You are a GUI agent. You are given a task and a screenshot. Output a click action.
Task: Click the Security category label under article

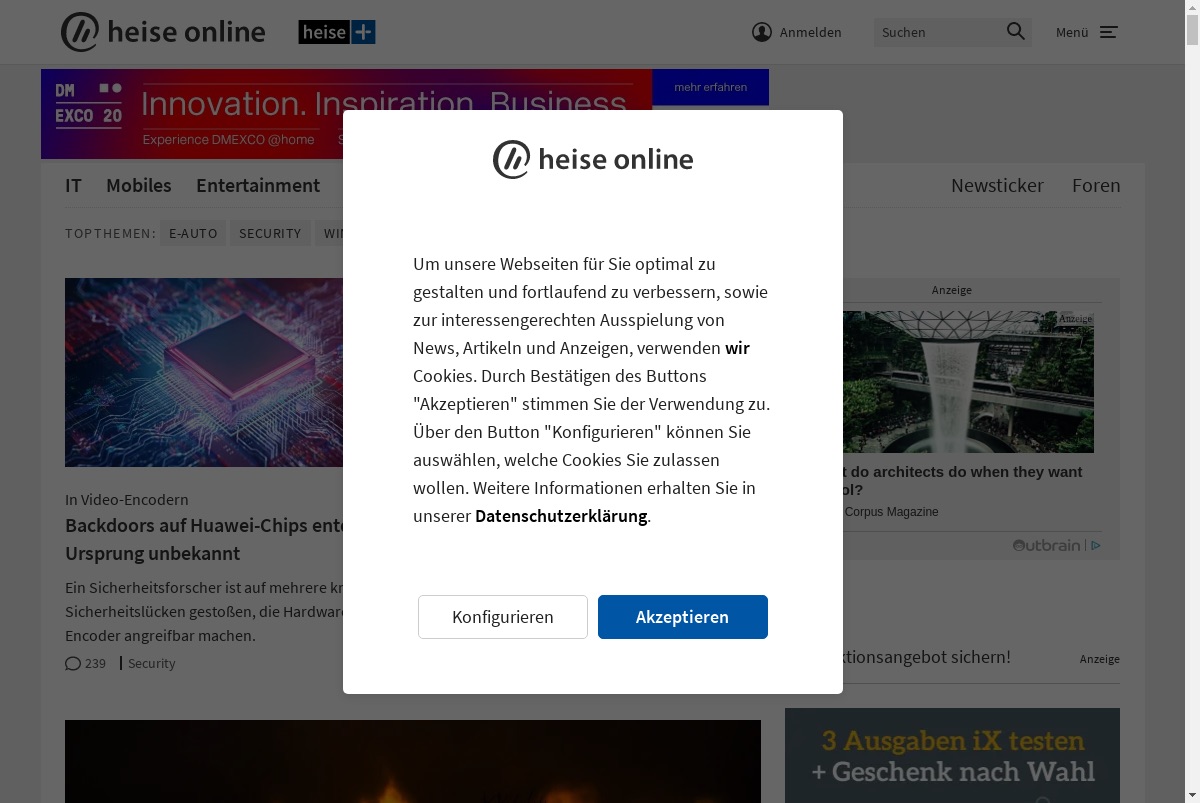[151, 663]
